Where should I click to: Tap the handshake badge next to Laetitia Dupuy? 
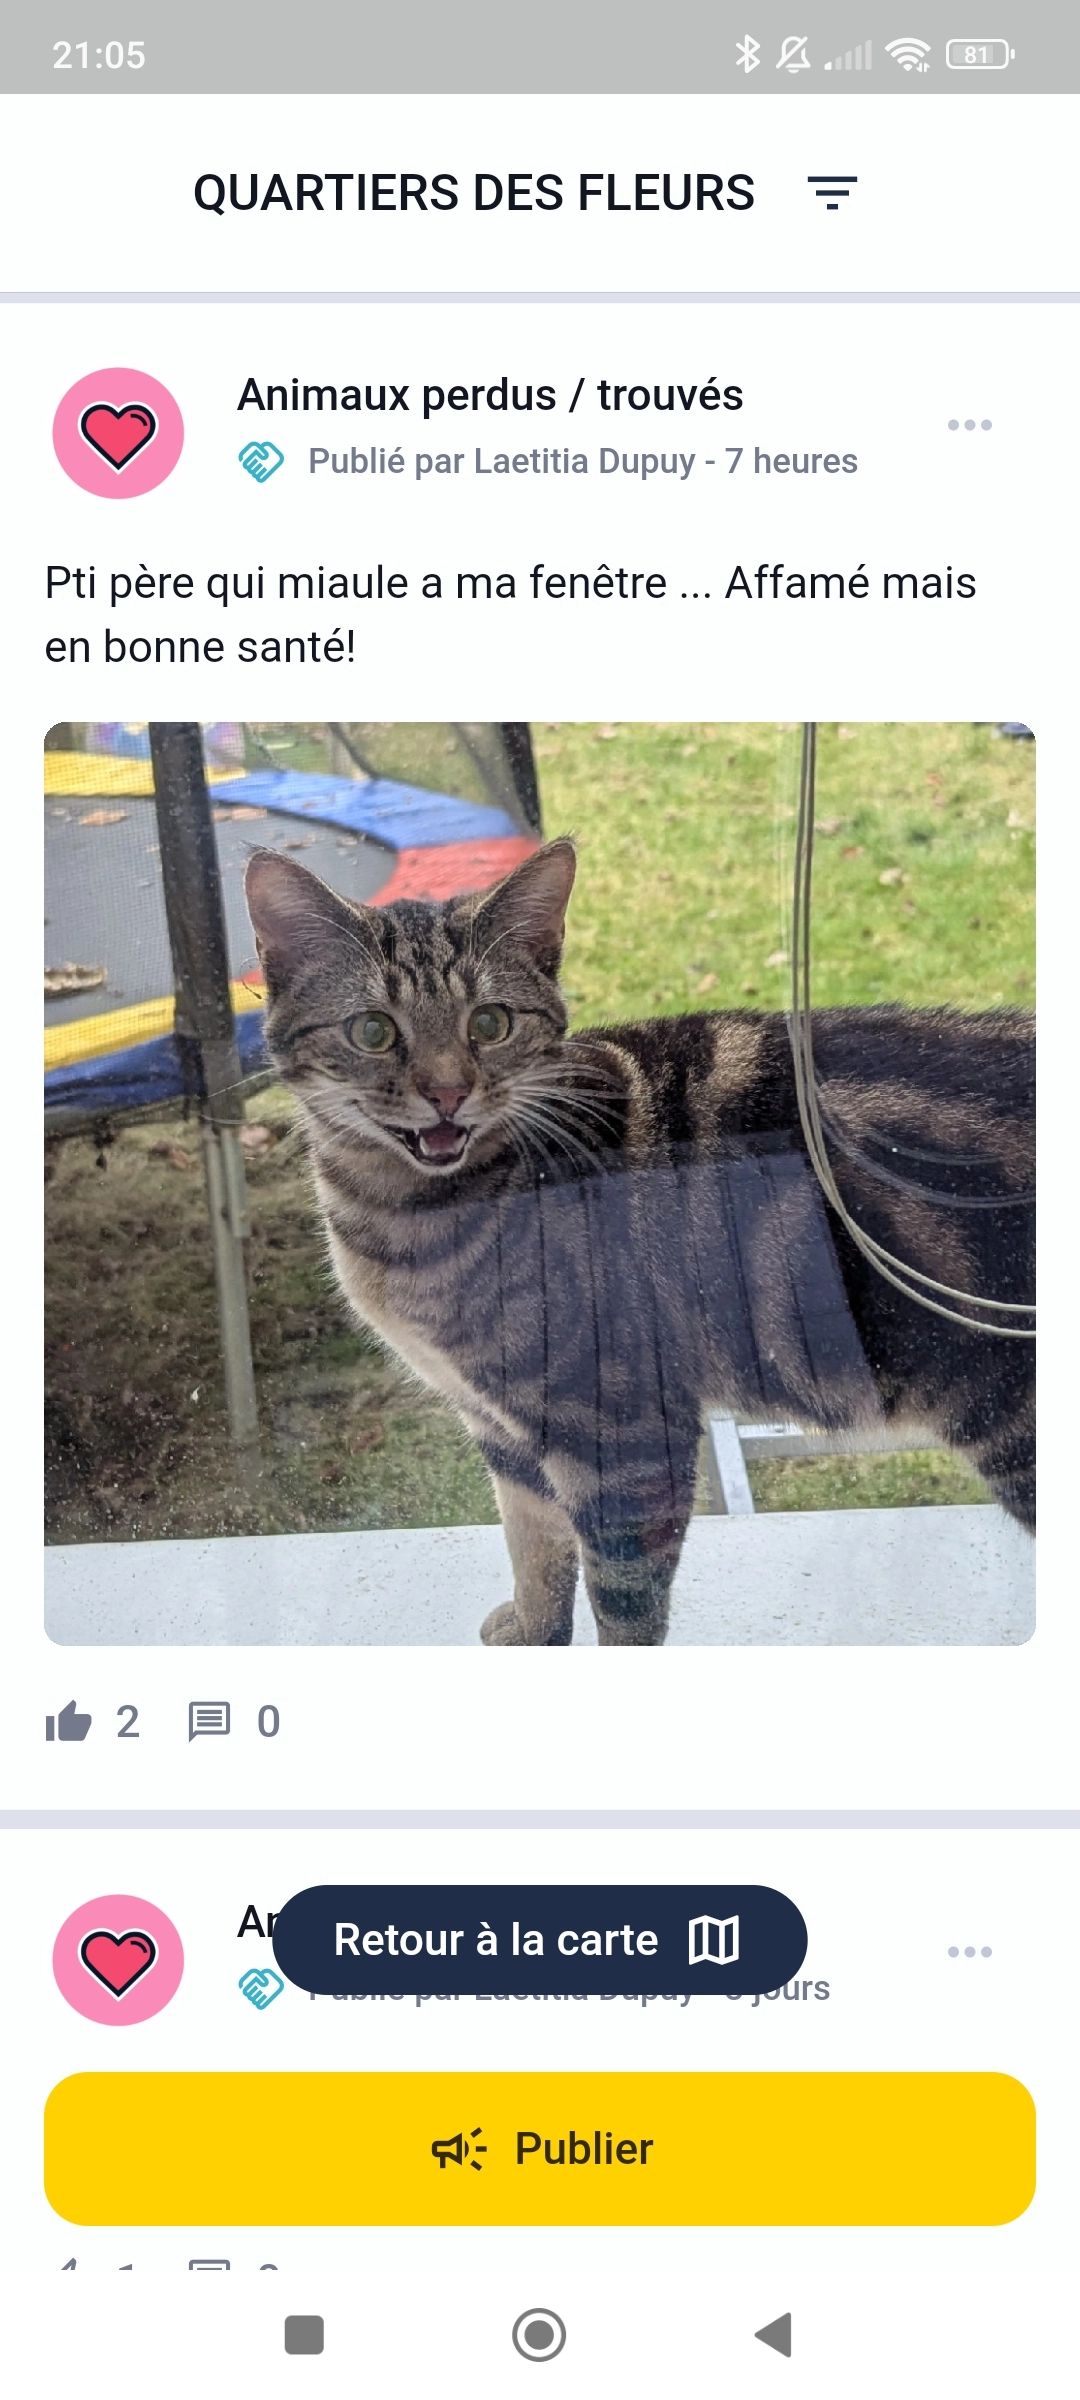pyautogui.click(x=261, y=461)
